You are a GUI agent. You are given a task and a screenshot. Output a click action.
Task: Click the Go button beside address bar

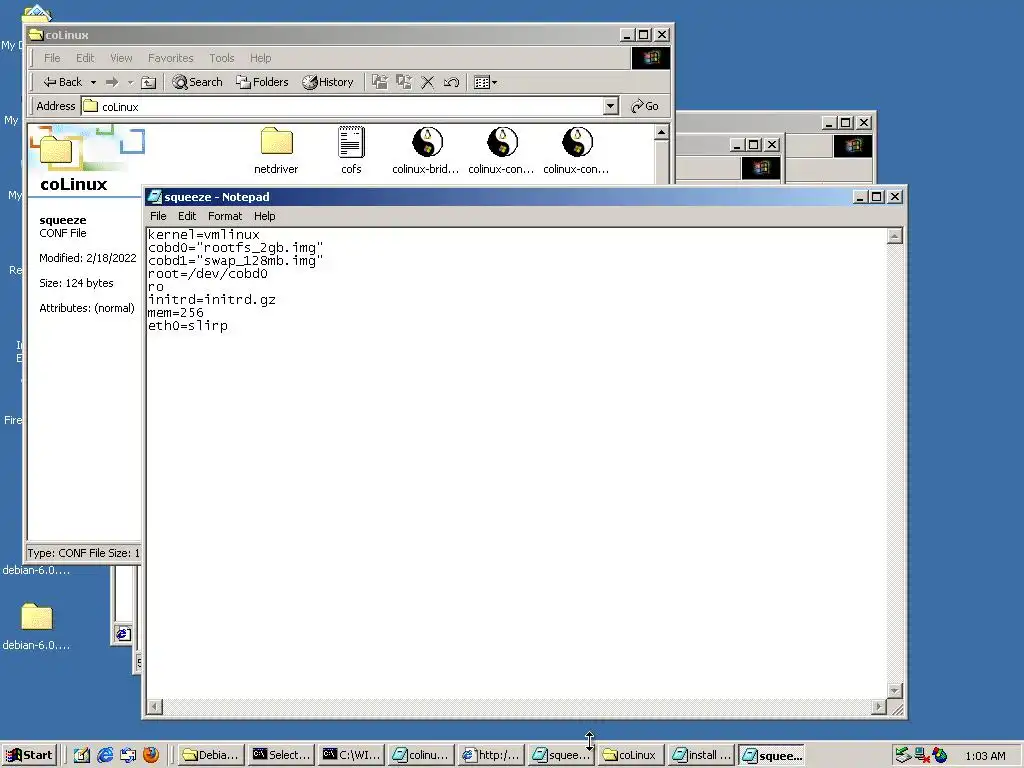(x=645, y=106)
